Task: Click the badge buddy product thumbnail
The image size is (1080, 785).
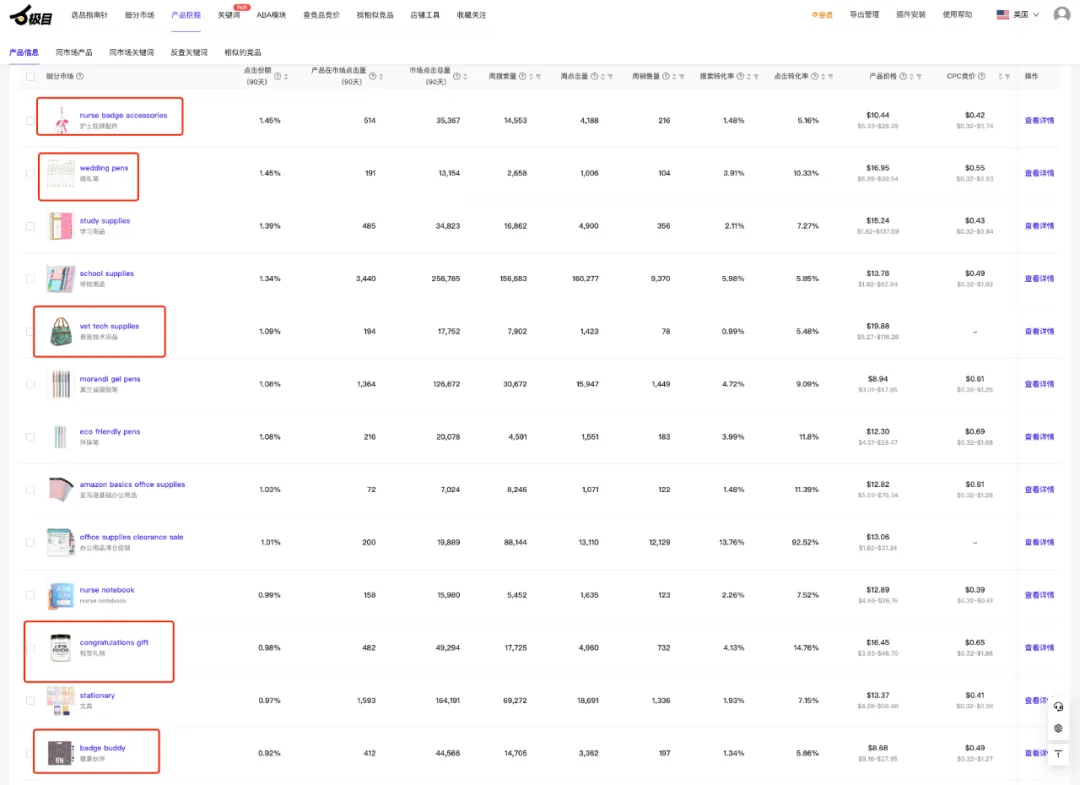Action: point(61,753)
